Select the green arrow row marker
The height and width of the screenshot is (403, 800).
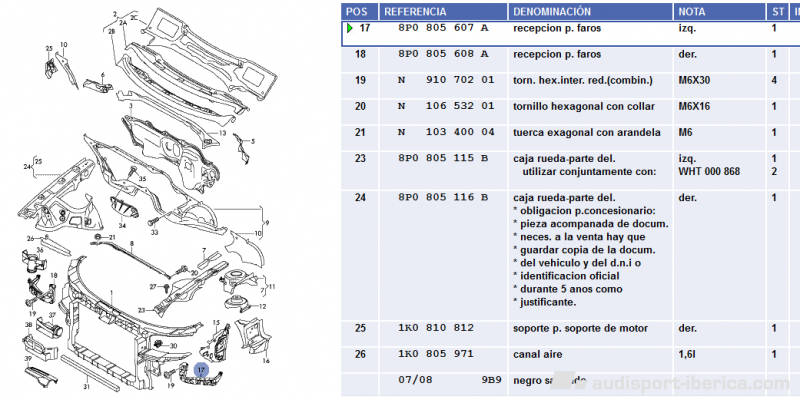[349, 28]
